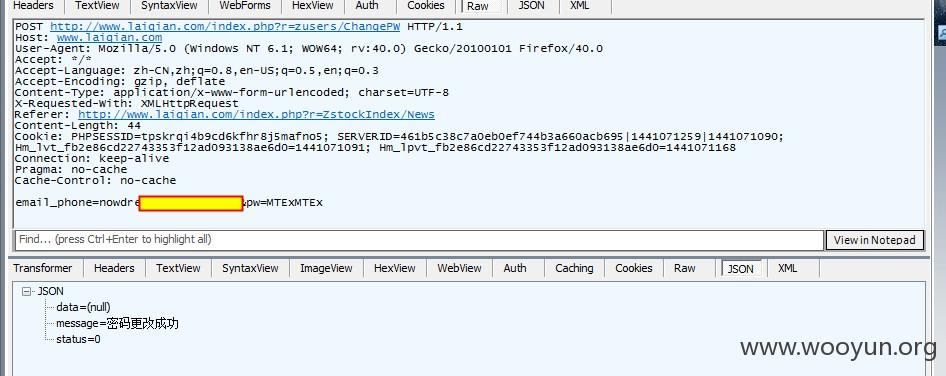The image size is (946, 376).
Task: Select the JSON root node label
Action: coord(51,291)
